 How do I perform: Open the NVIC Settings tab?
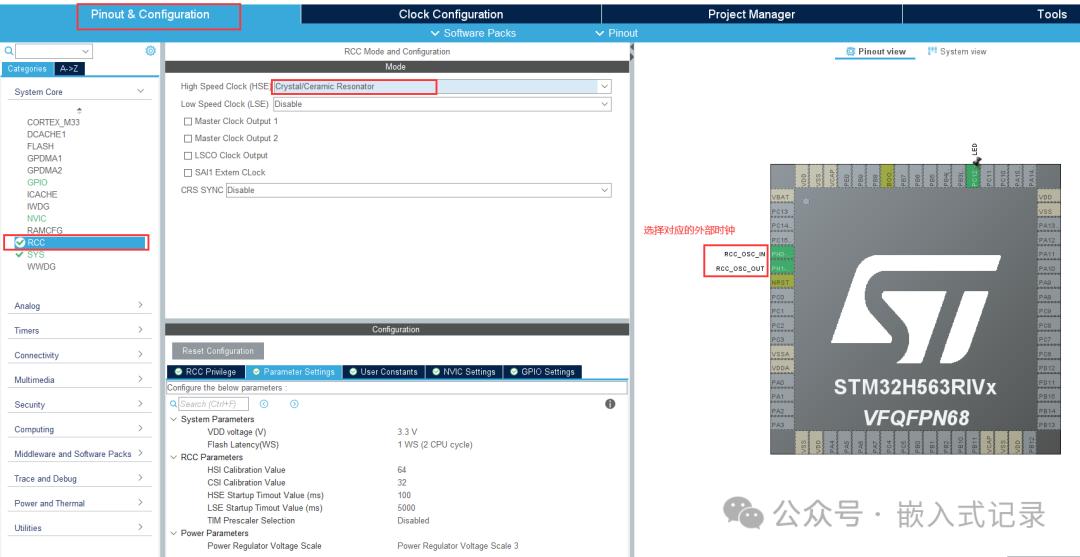[x=464, y=372]
